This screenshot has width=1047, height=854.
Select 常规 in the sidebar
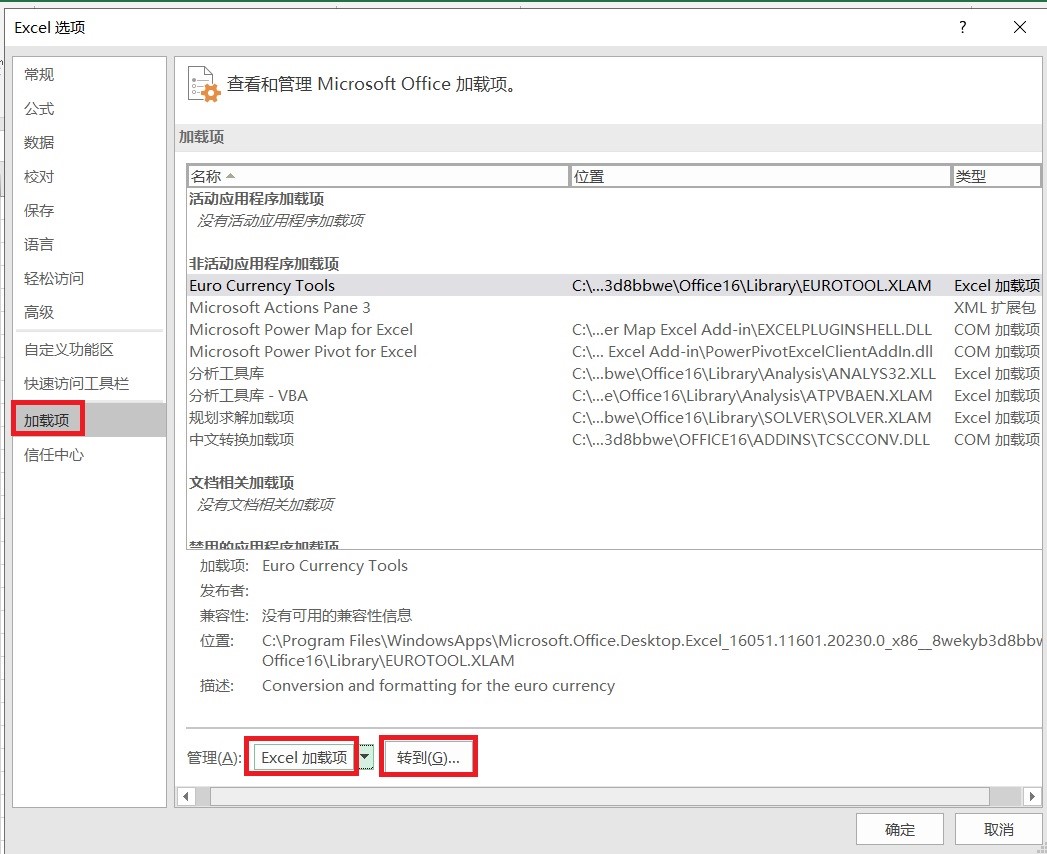[40, 75]
